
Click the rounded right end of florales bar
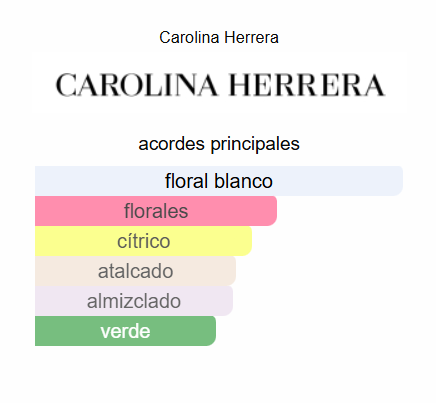pos(272,211)
